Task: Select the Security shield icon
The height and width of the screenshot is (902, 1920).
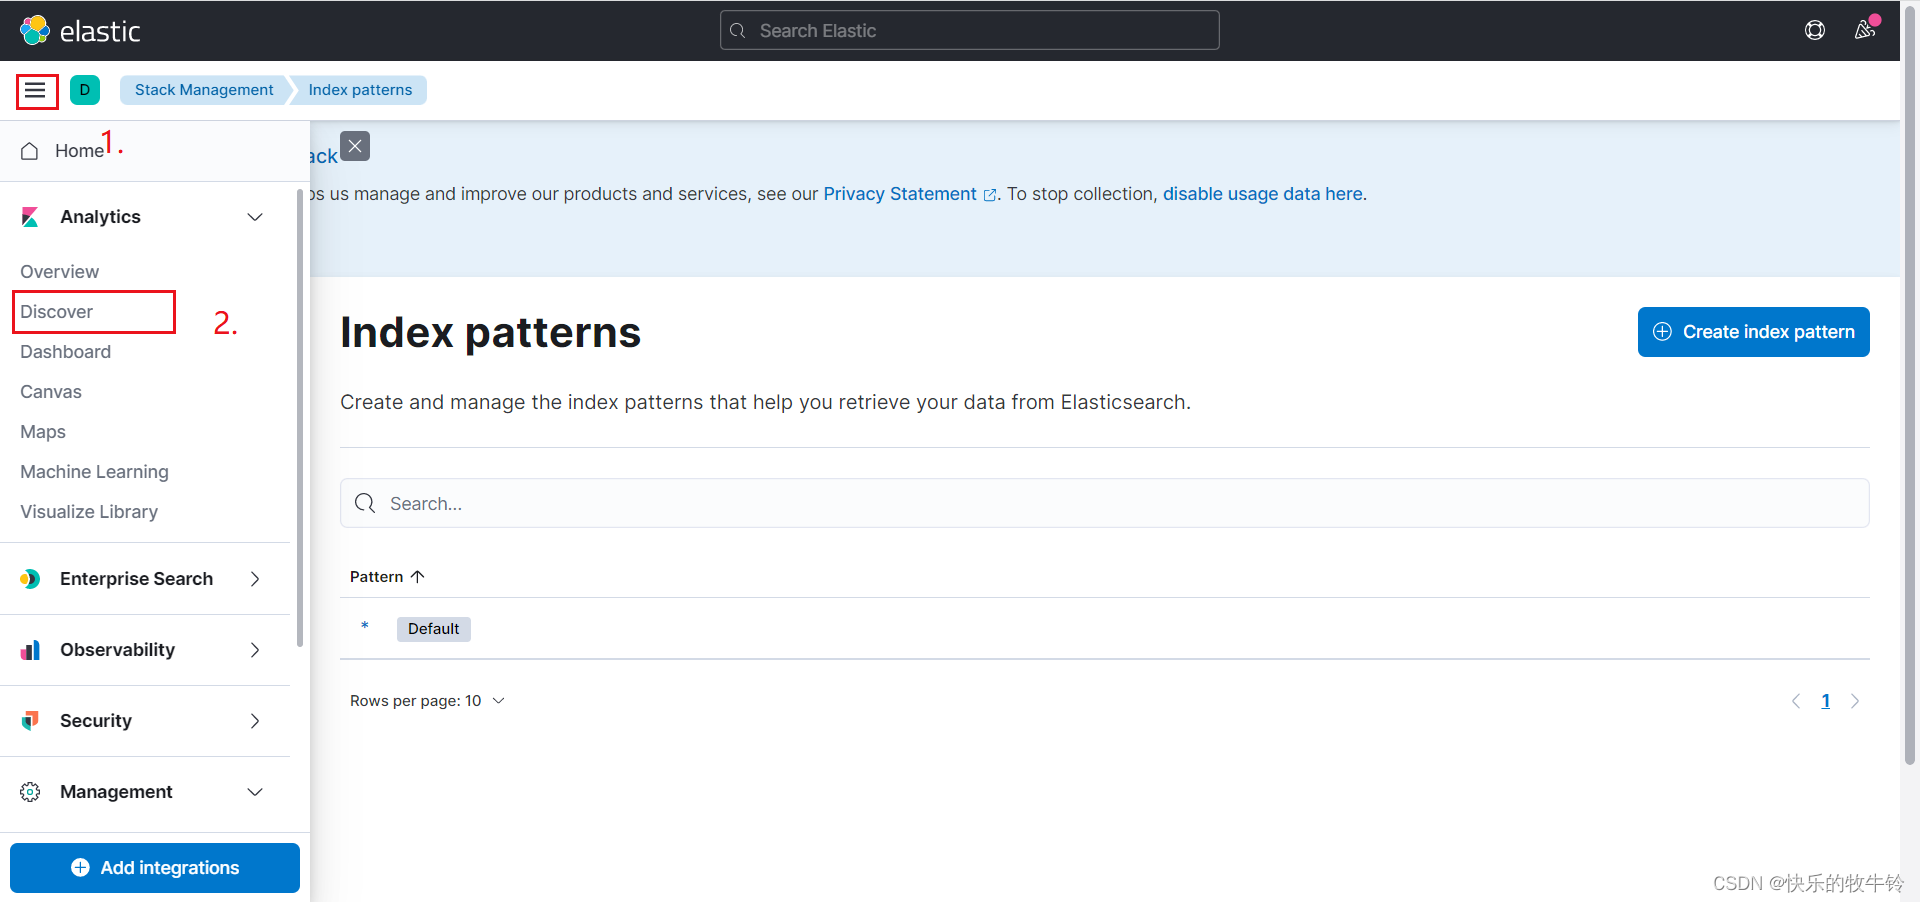Action: click(29, 720)
